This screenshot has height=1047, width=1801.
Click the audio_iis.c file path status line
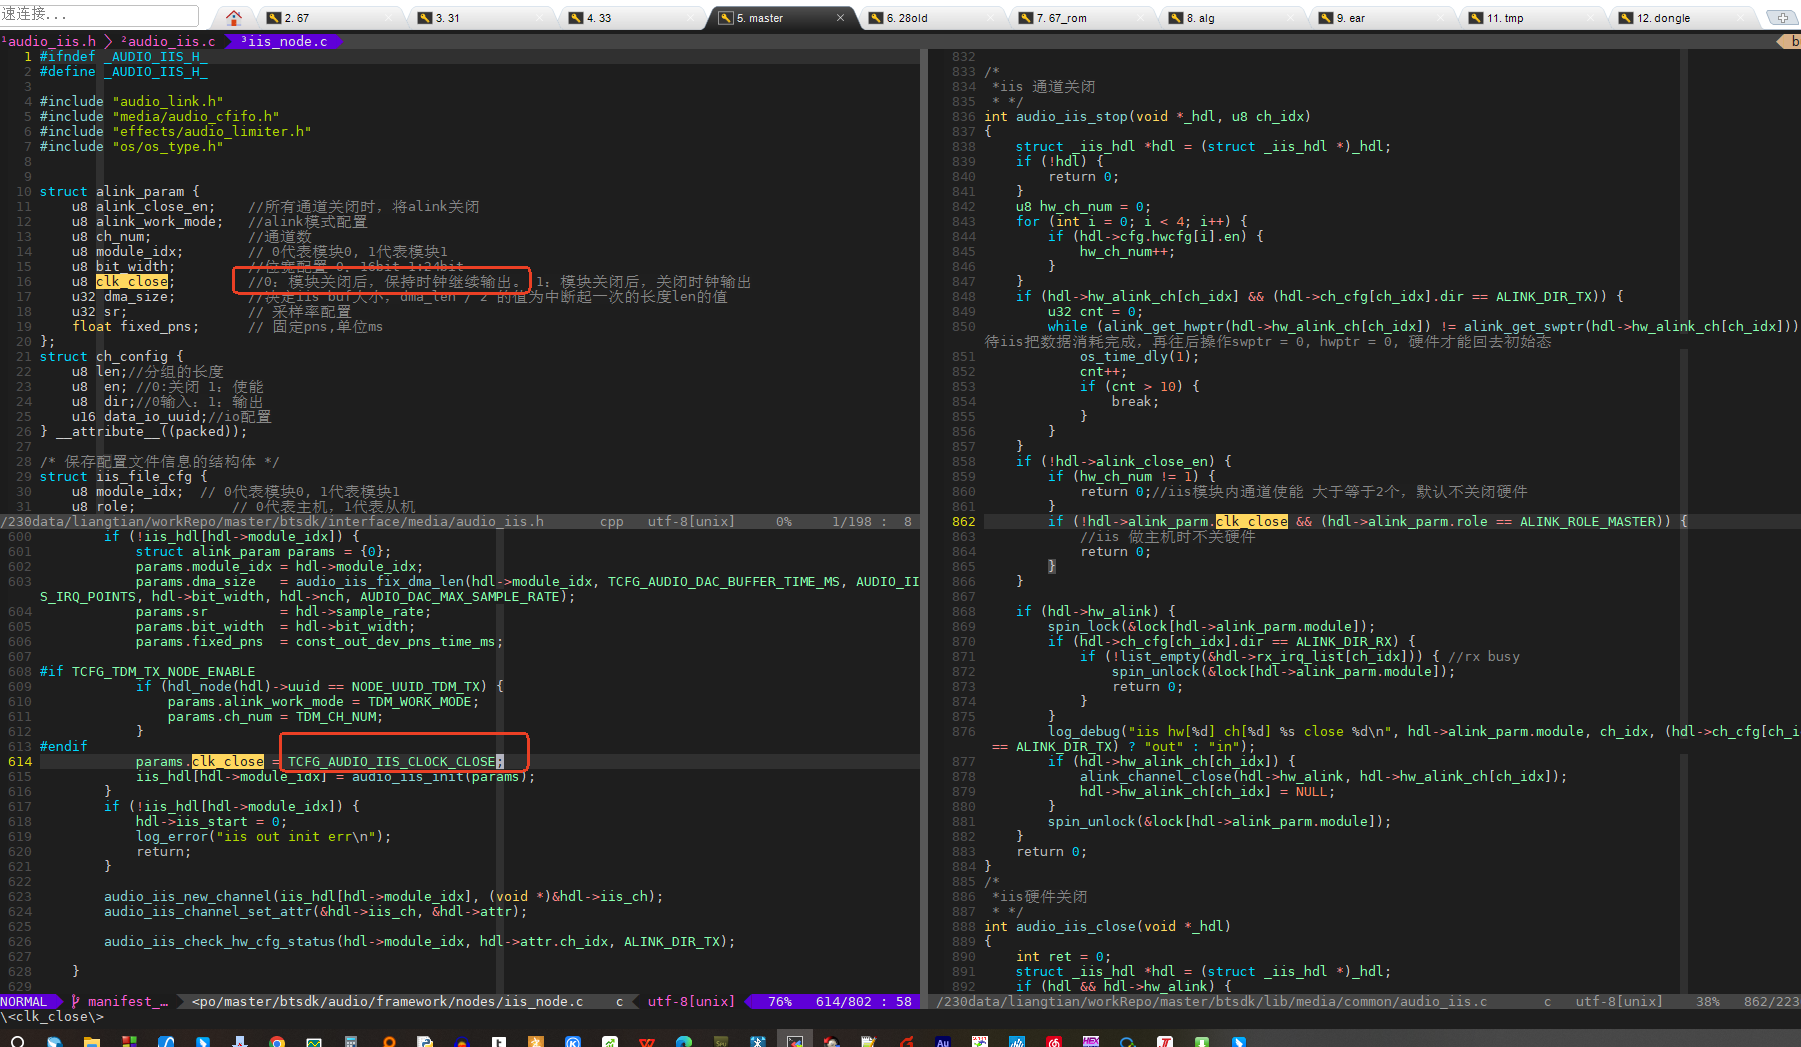(x=1212, y=1001)
